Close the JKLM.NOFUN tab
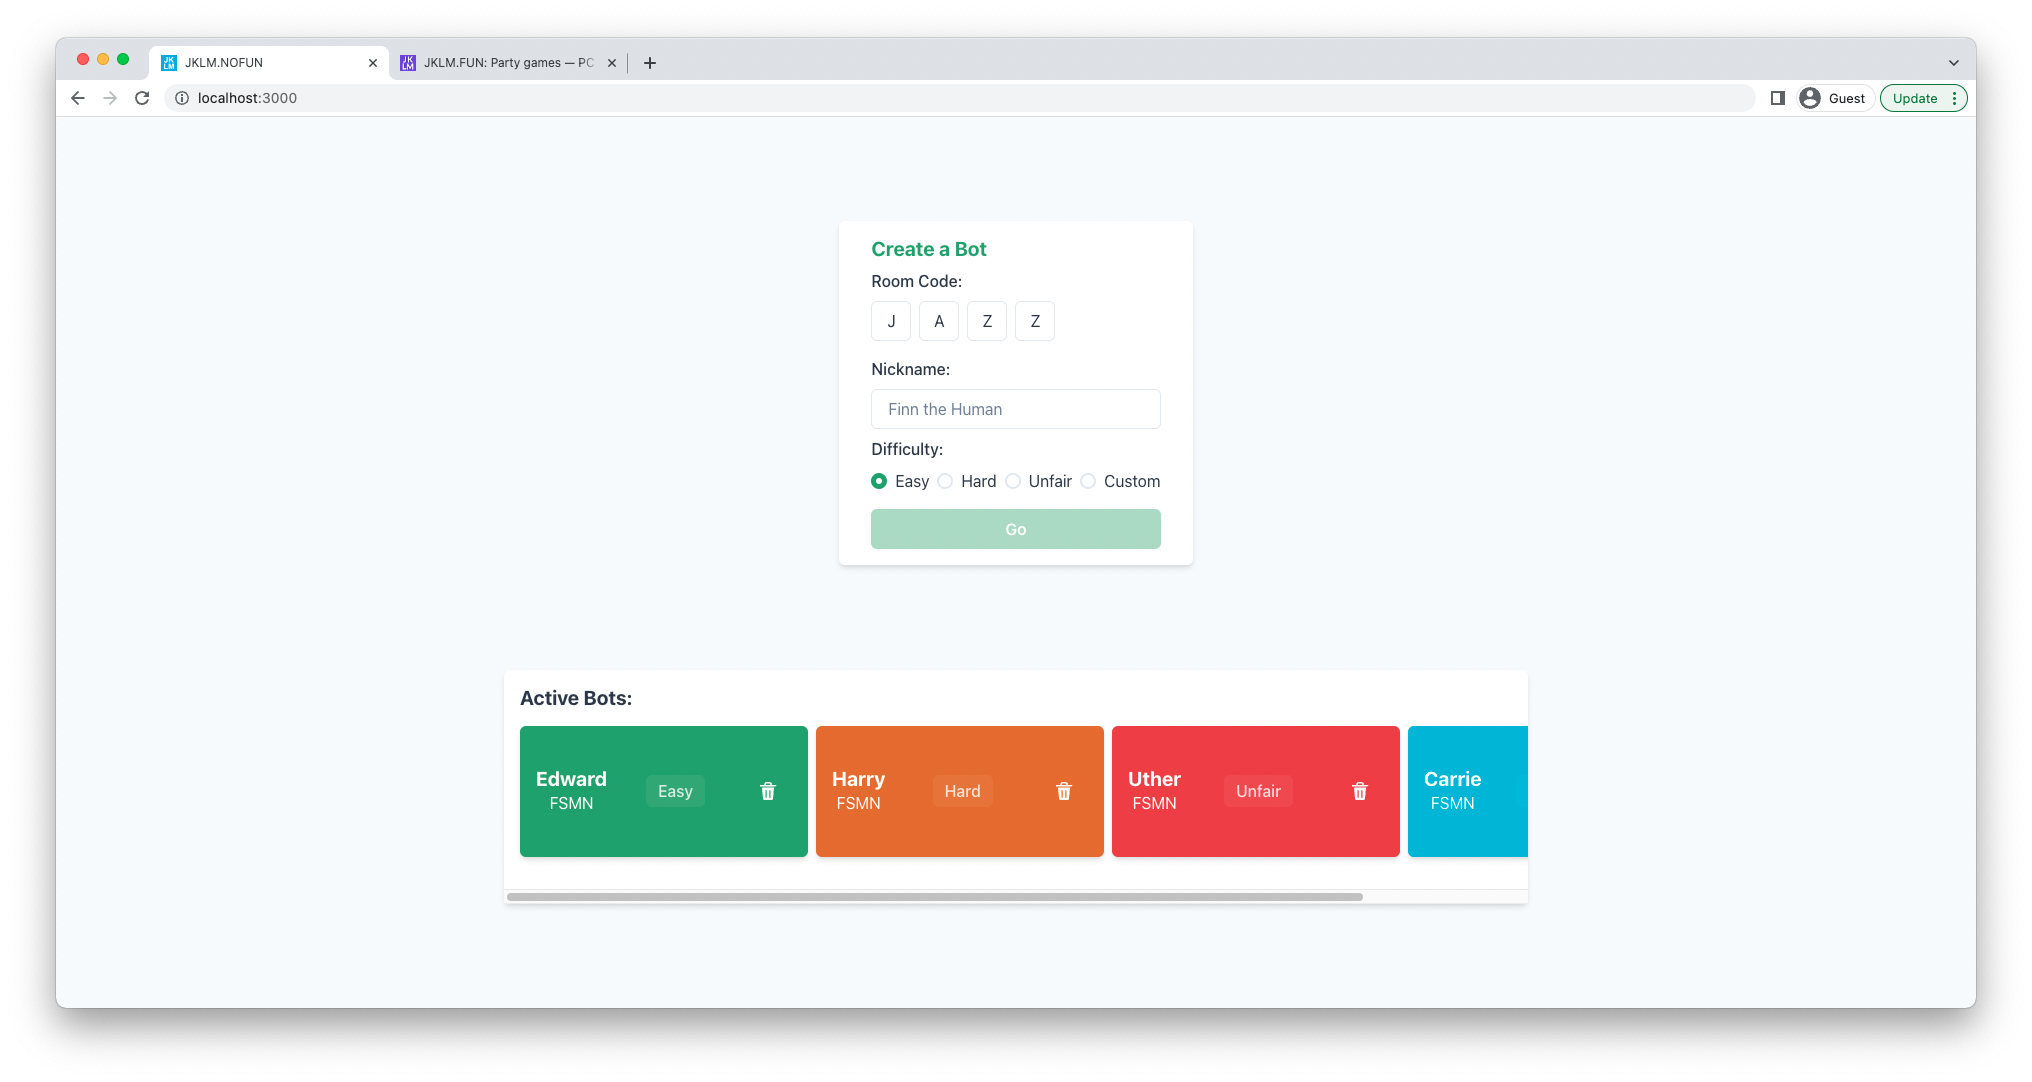Viewport: 2032px width, 1082px height. (x=373, y=63)
